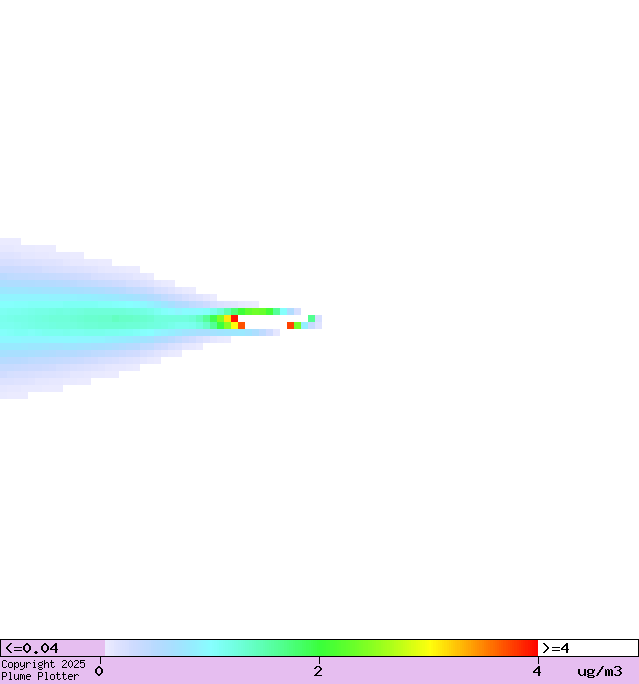Click the plume's rightmost blue tip
Viewport: 639px width, 684px height.
click(x=318, y=322)
